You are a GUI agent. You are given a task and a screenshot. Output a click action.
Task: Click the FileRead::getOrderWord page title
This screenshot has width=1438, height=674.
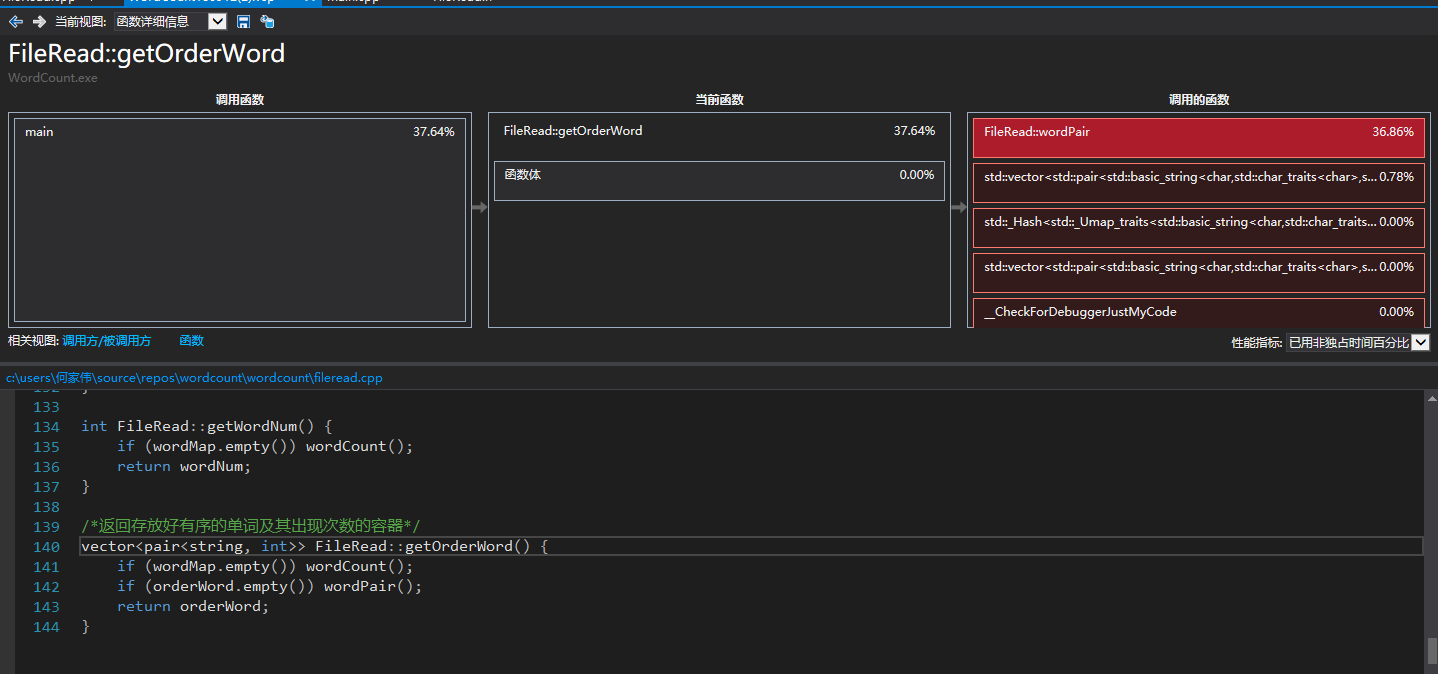pyautogui.click(x=147, y=54)
